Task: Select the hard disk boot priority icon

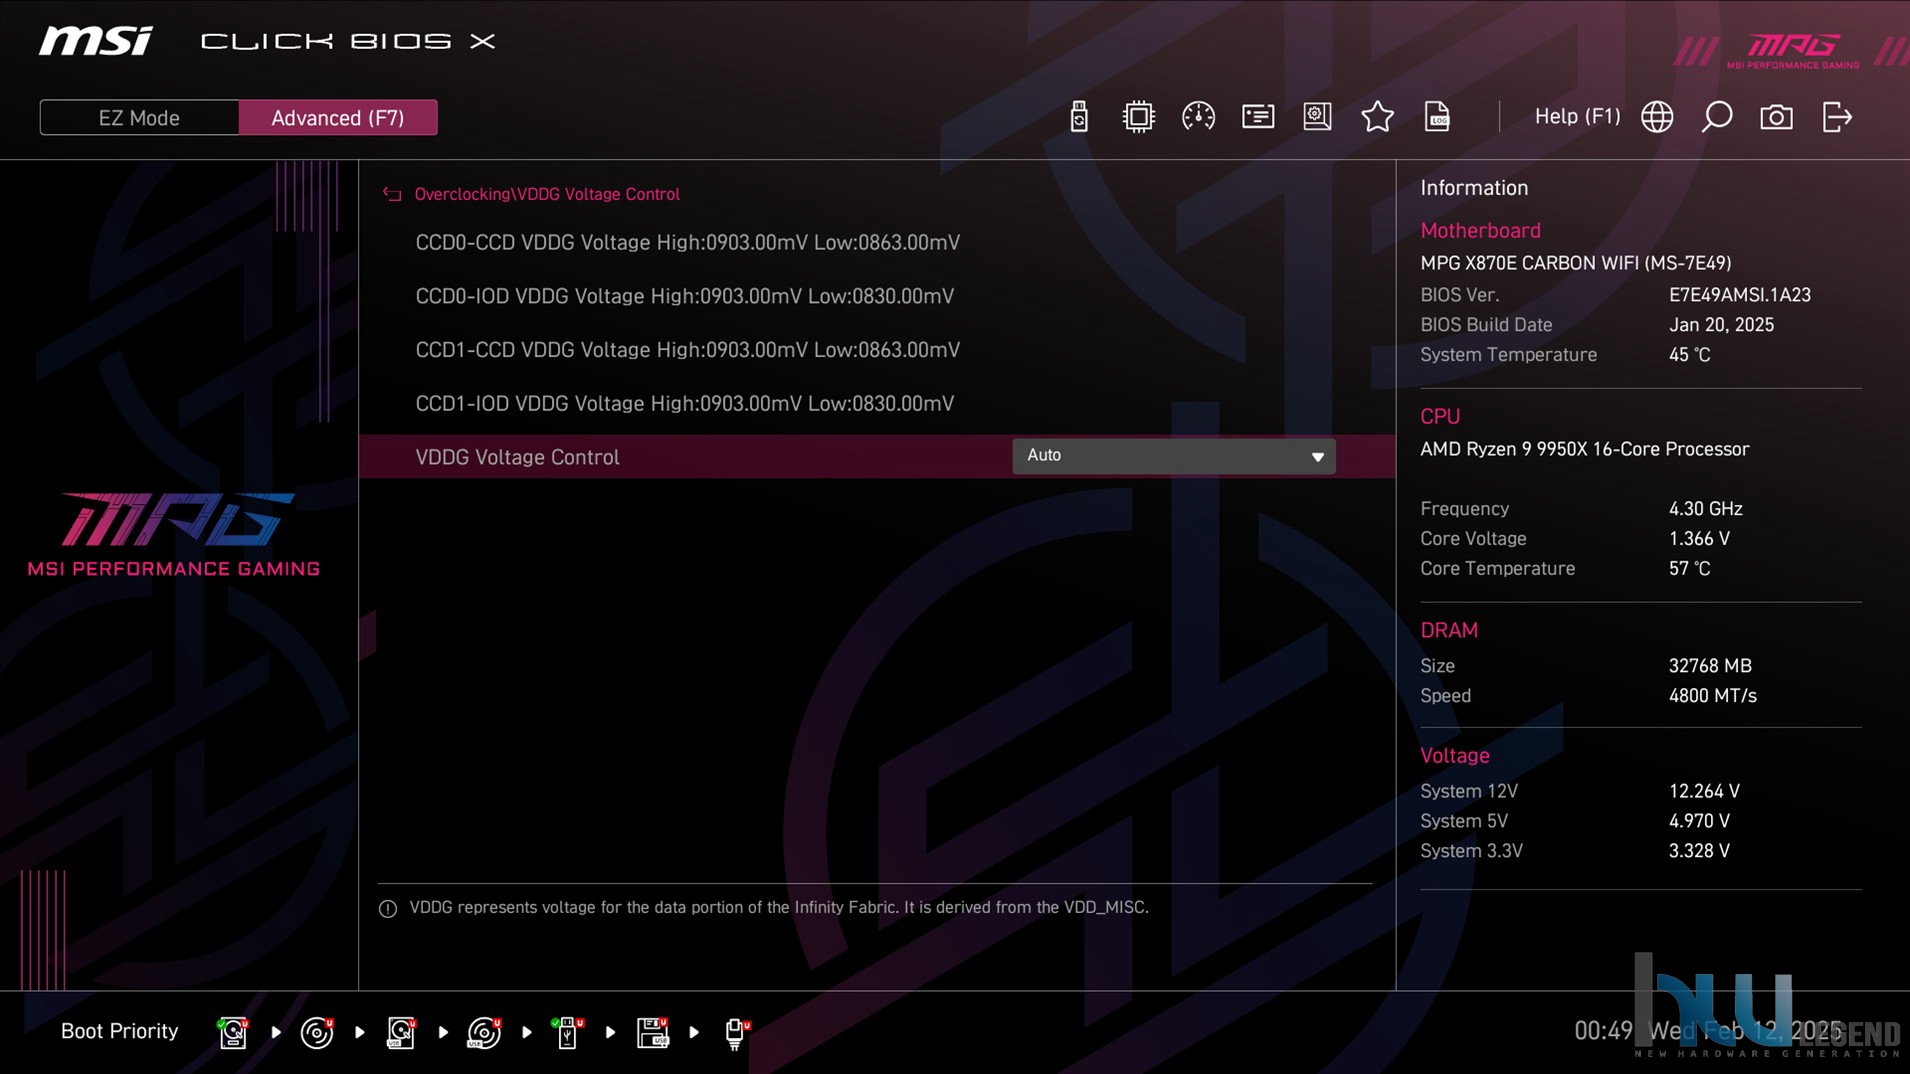Action: [233, 1032]
